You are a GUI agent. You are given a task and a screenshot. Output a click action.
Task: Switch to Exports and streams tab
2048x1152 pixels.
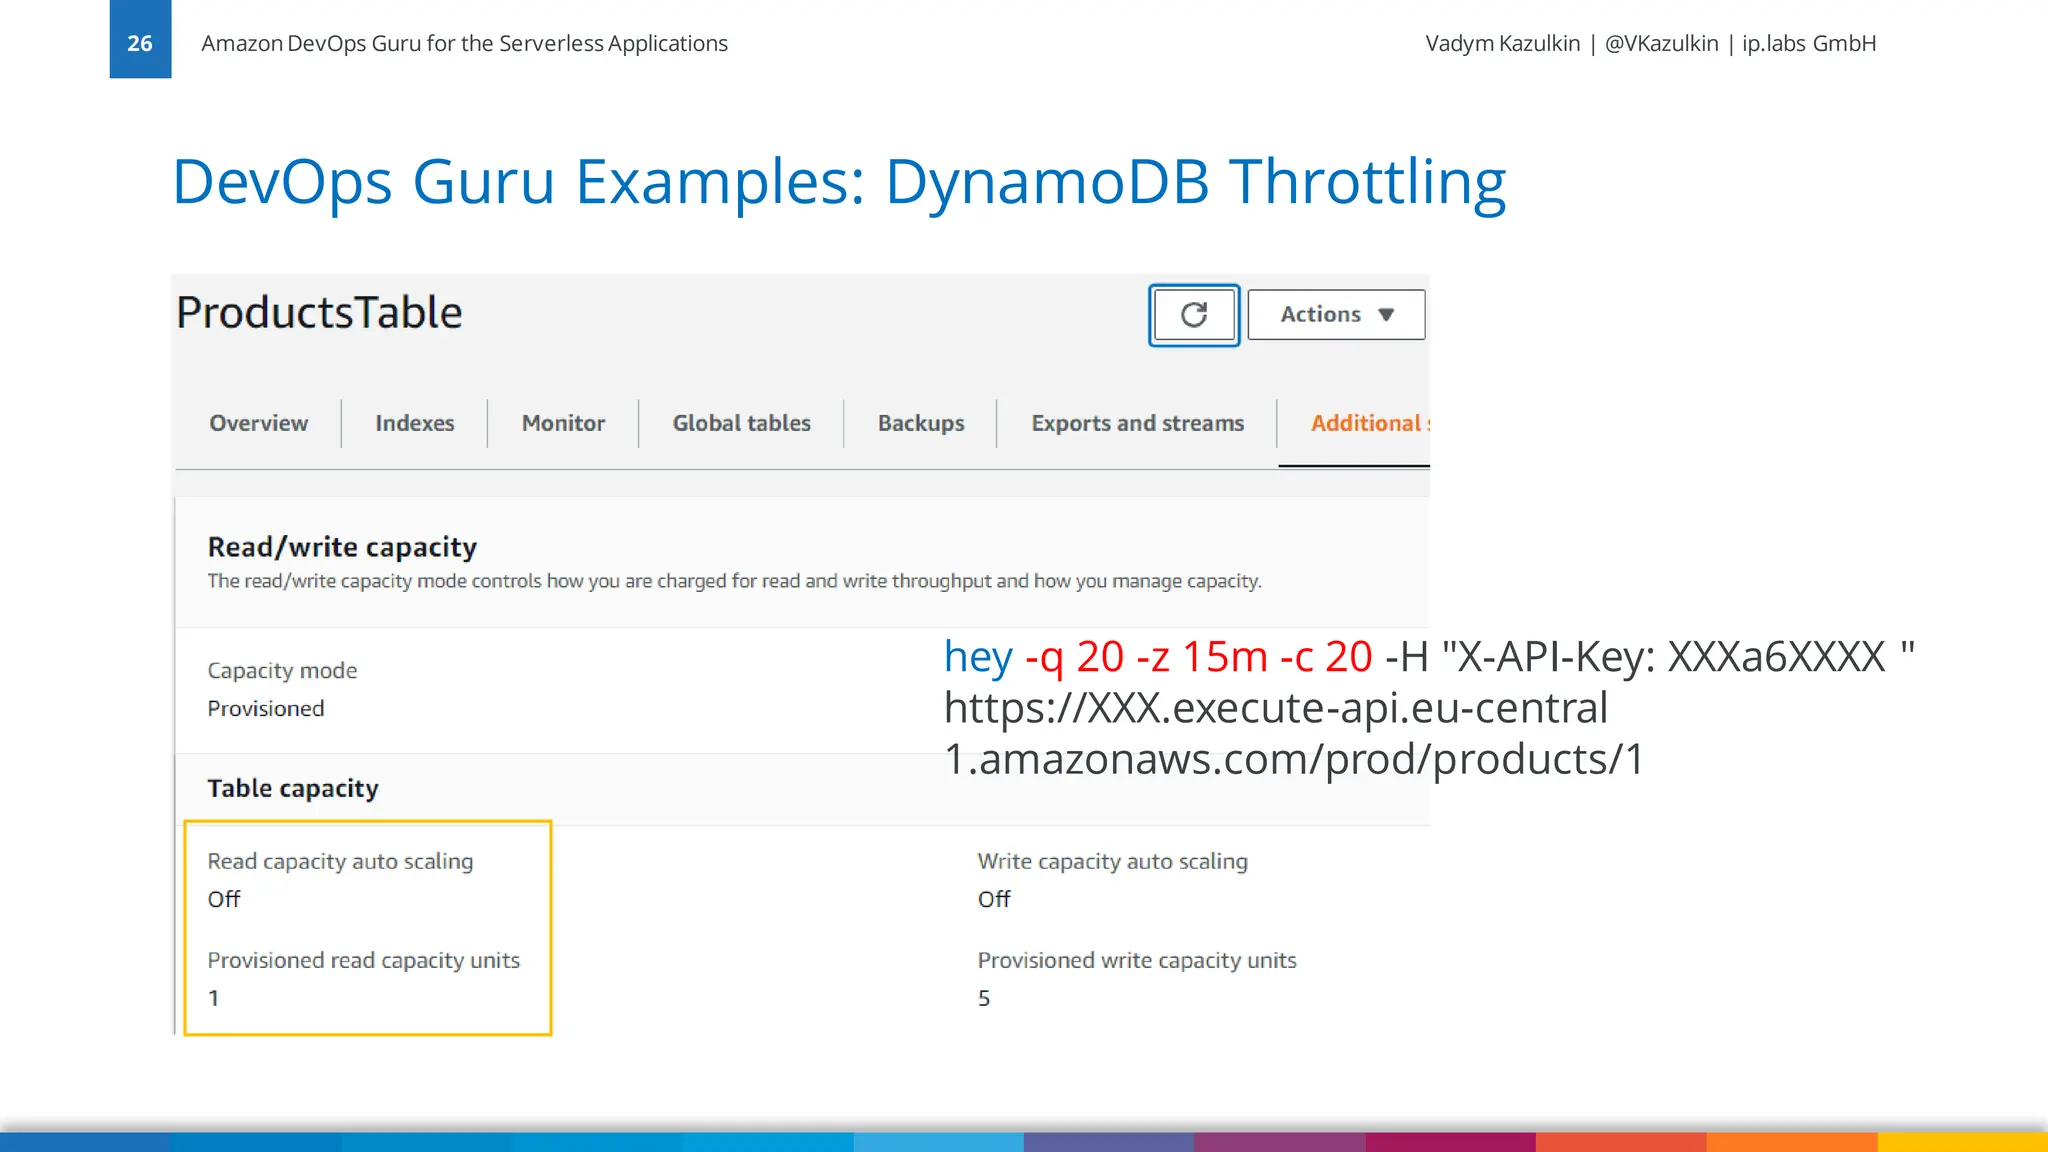tap(1137, 423)
